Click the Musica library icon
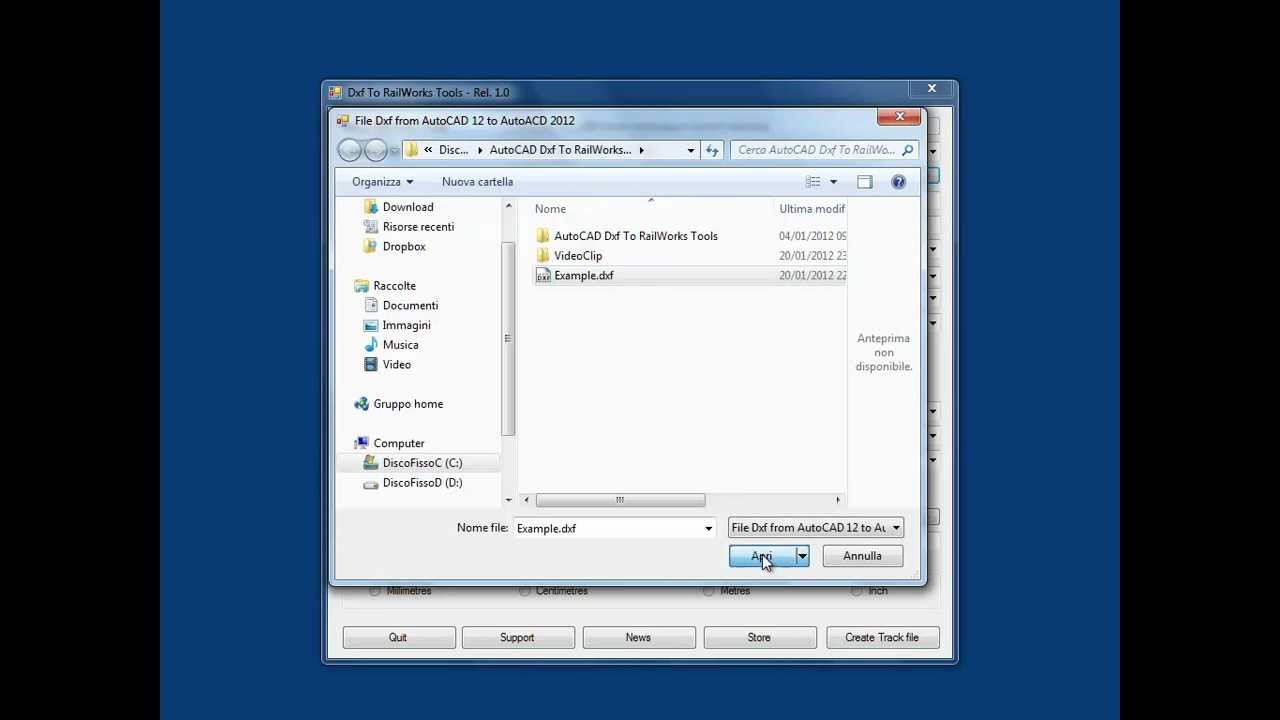The height and width of the screenshot is (720, 1280). coord(371,345)
